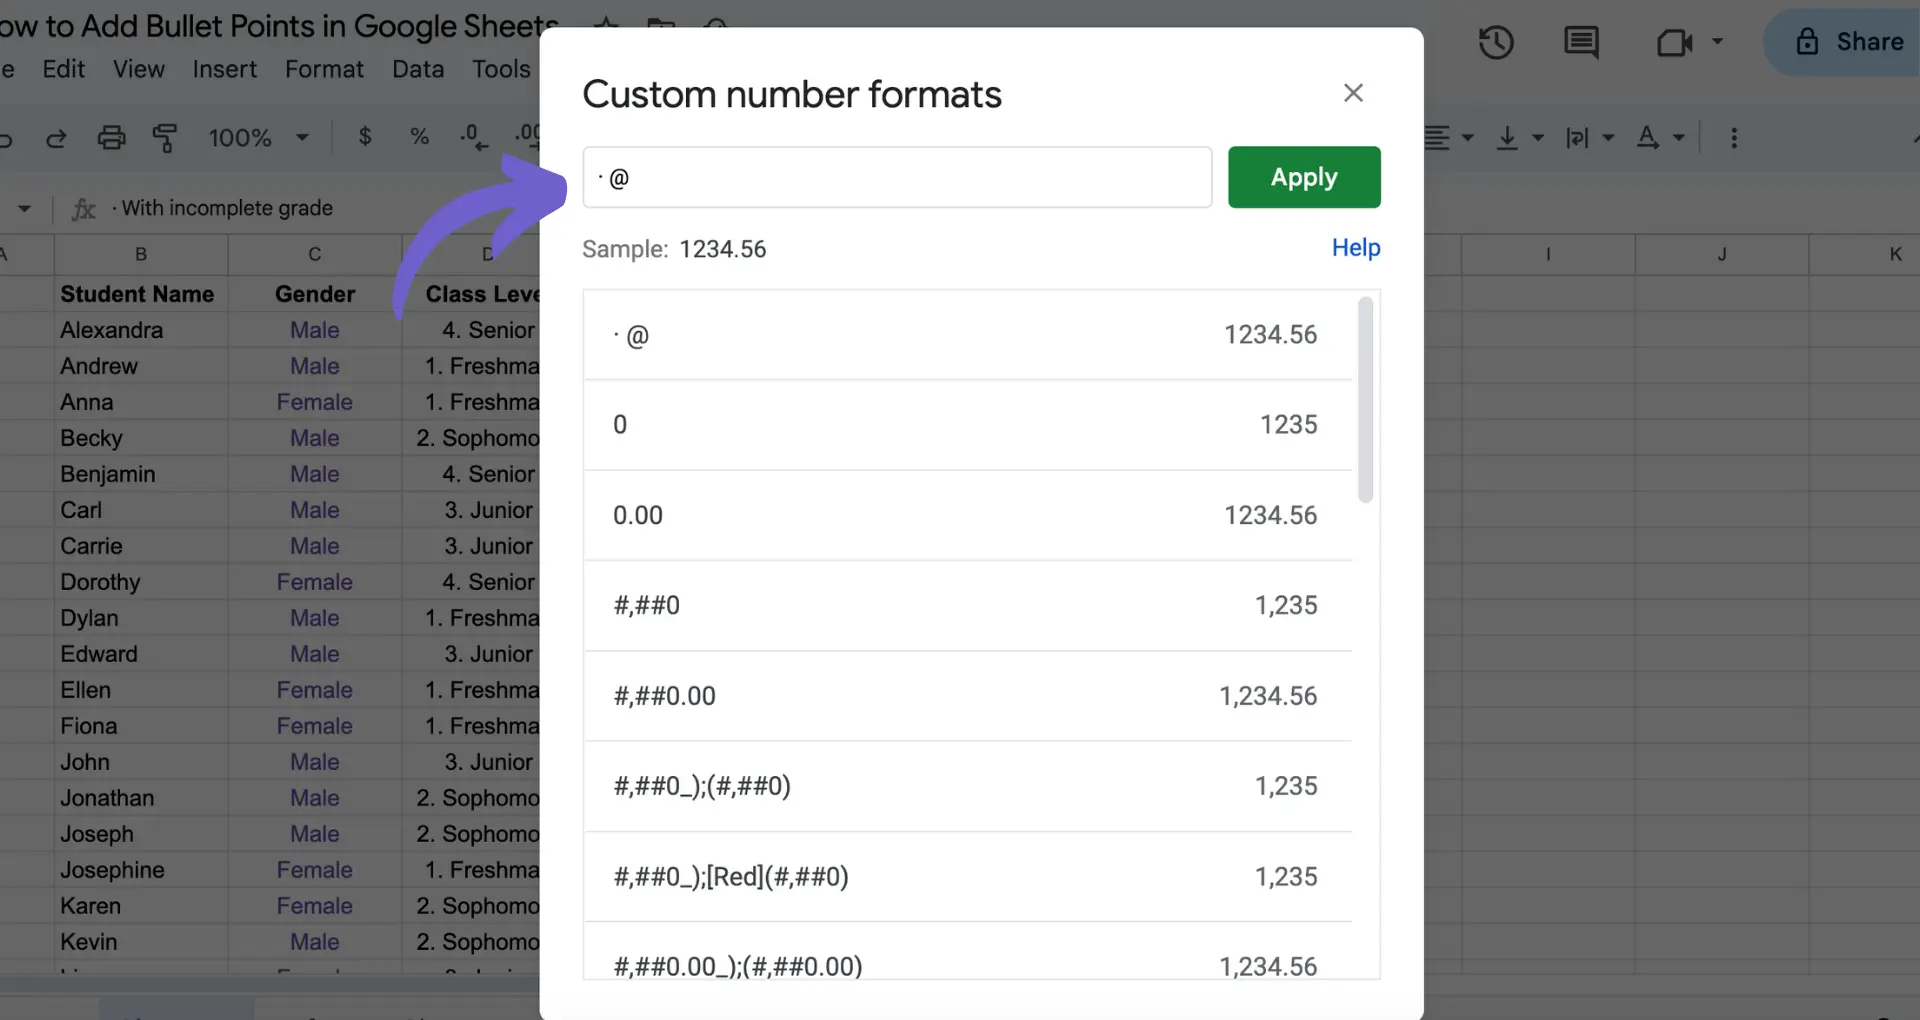Open the name box dropdown arrow
The height and width of the screenshot is (1020, 1920).
24,208
